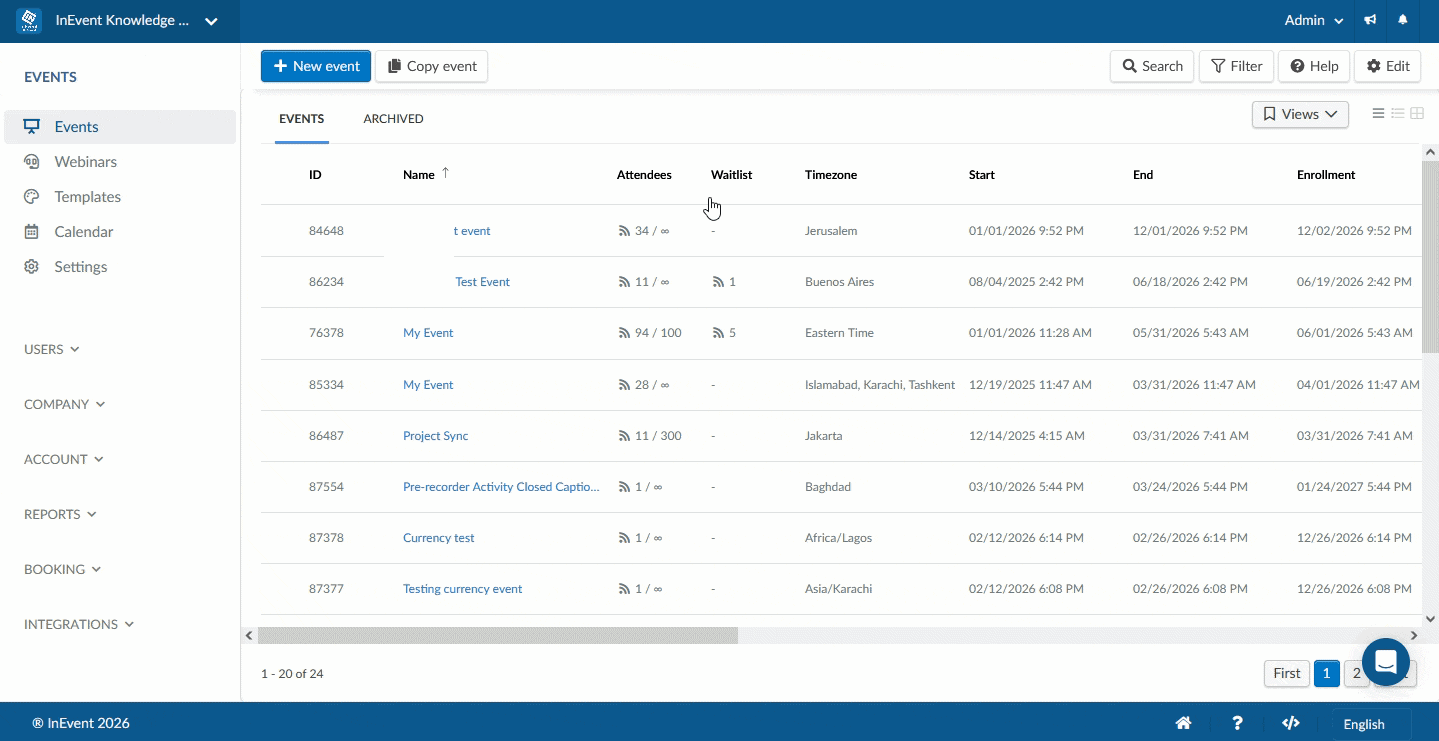Click the Help button
This screenshot has width=1439, height=741.
[1314, 66]
